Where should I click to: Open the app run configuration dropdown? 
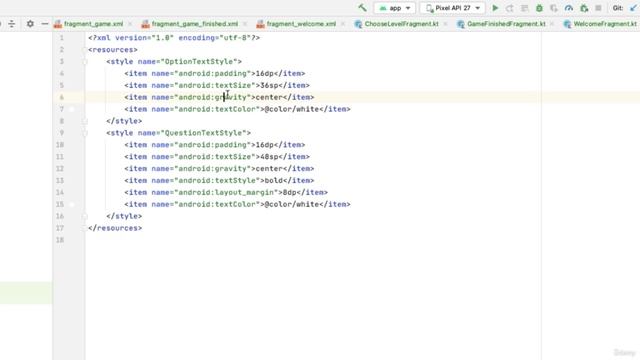394,8
